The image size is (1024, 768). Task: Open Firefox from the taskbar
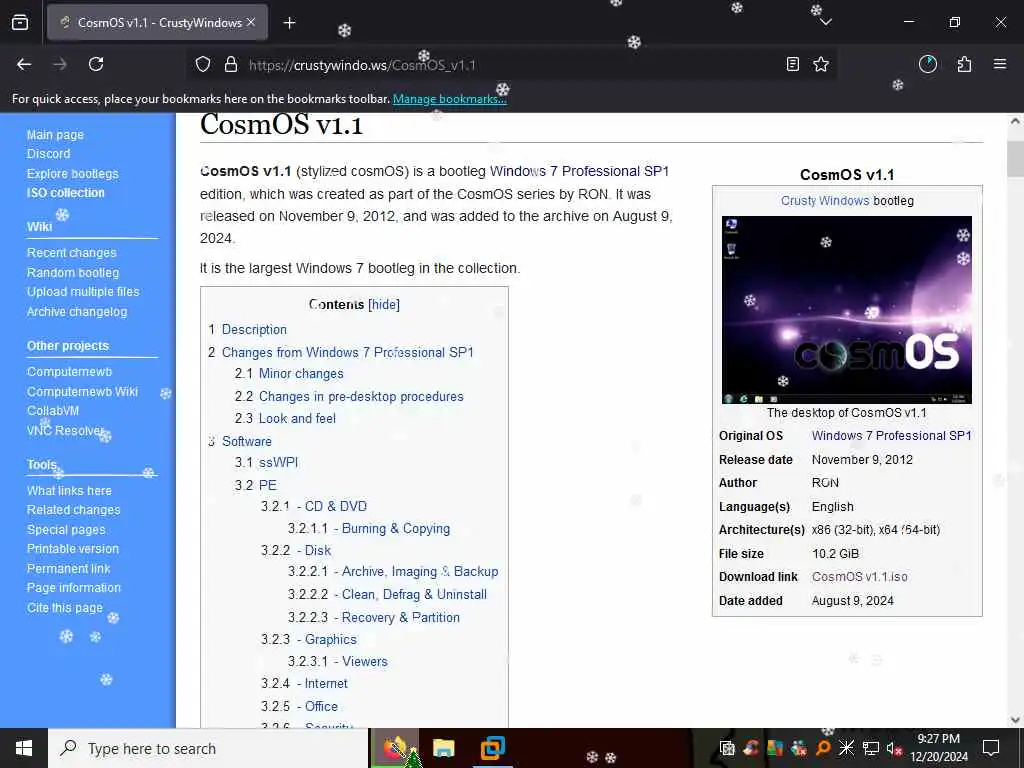pyautogui.click(x=396, y=748)
